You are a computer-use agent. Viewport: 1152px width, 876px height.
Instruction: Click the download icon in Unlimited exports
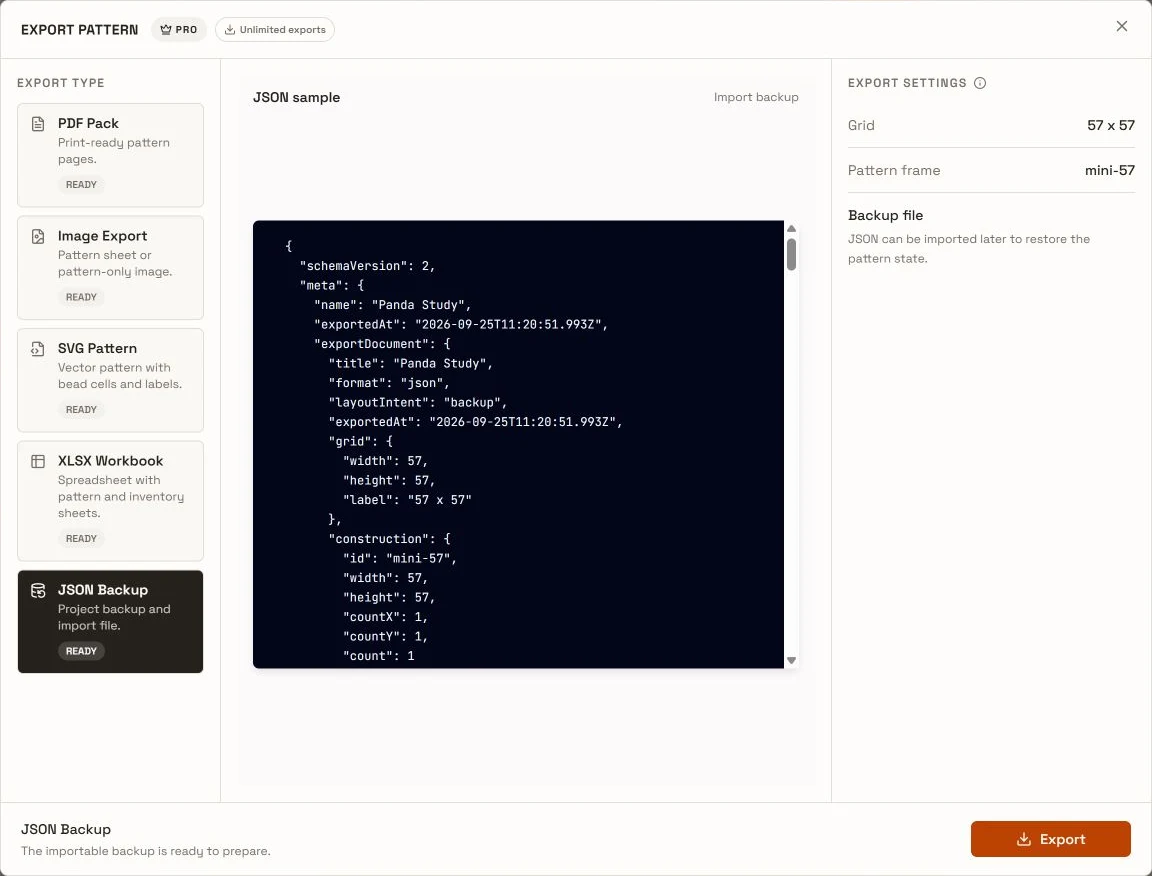click(x=230, y=29)
